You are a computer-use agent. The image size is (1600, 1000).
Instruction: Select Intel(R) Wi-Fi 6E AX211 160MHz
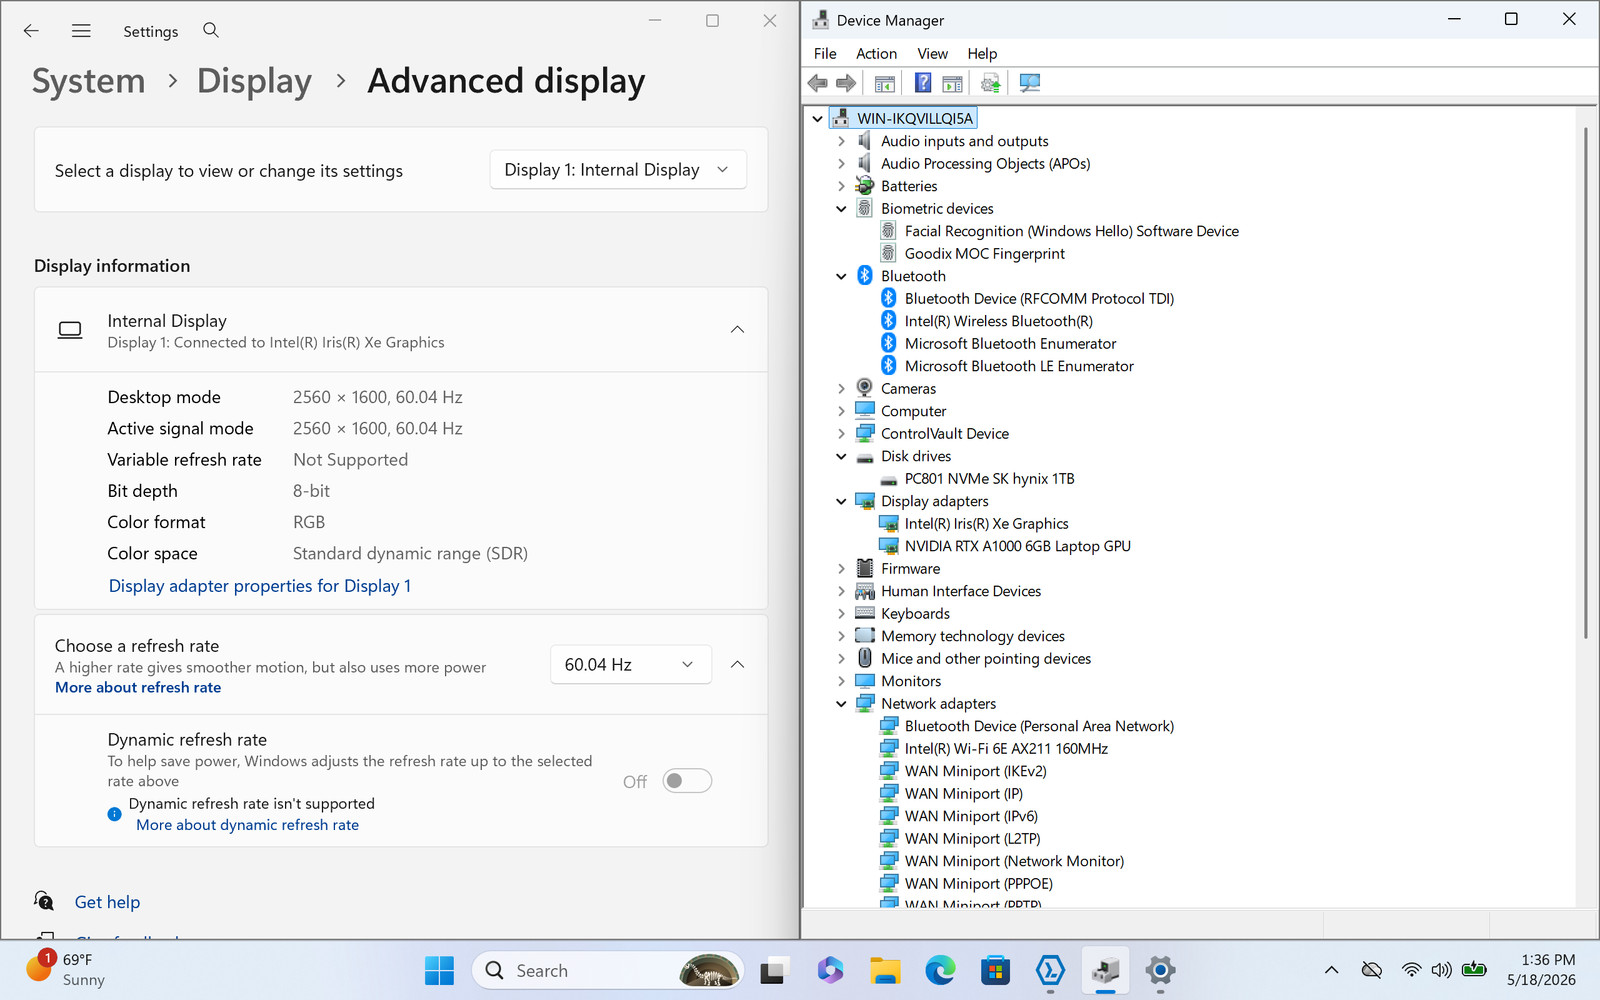point(1006,749)
